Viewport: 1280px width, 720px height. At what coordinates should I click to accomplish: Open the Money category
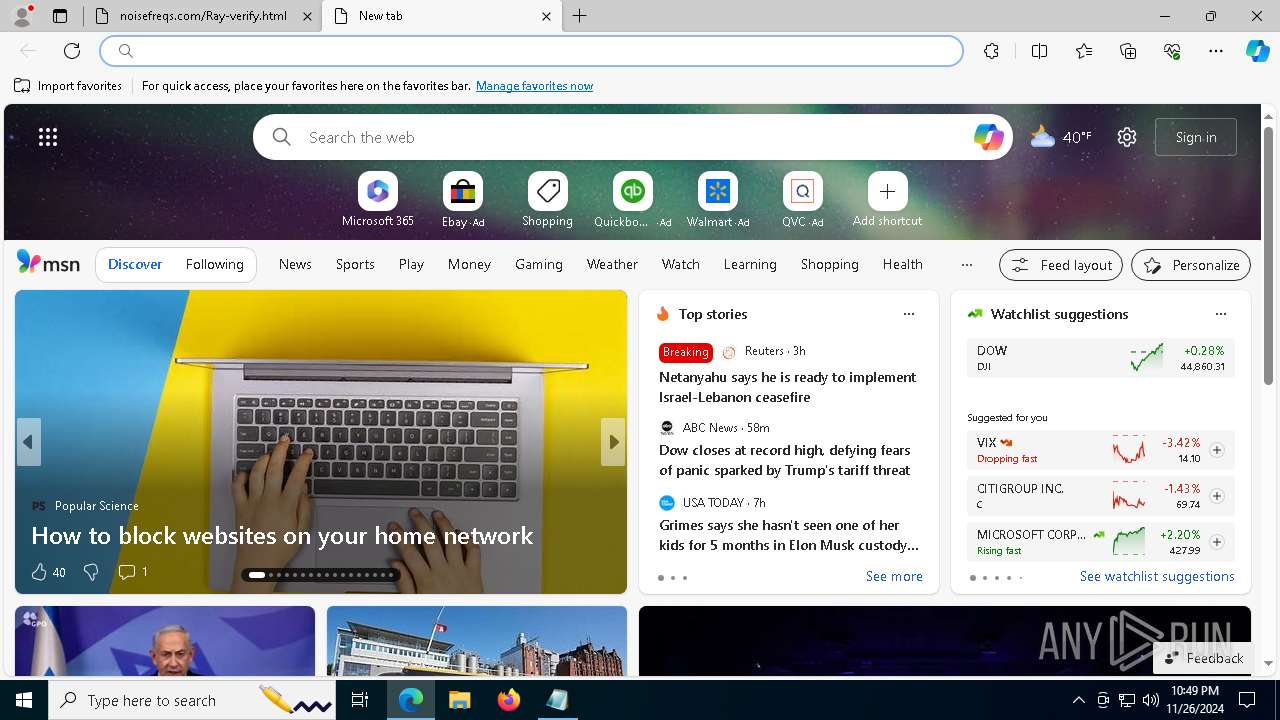coord(469,264)
